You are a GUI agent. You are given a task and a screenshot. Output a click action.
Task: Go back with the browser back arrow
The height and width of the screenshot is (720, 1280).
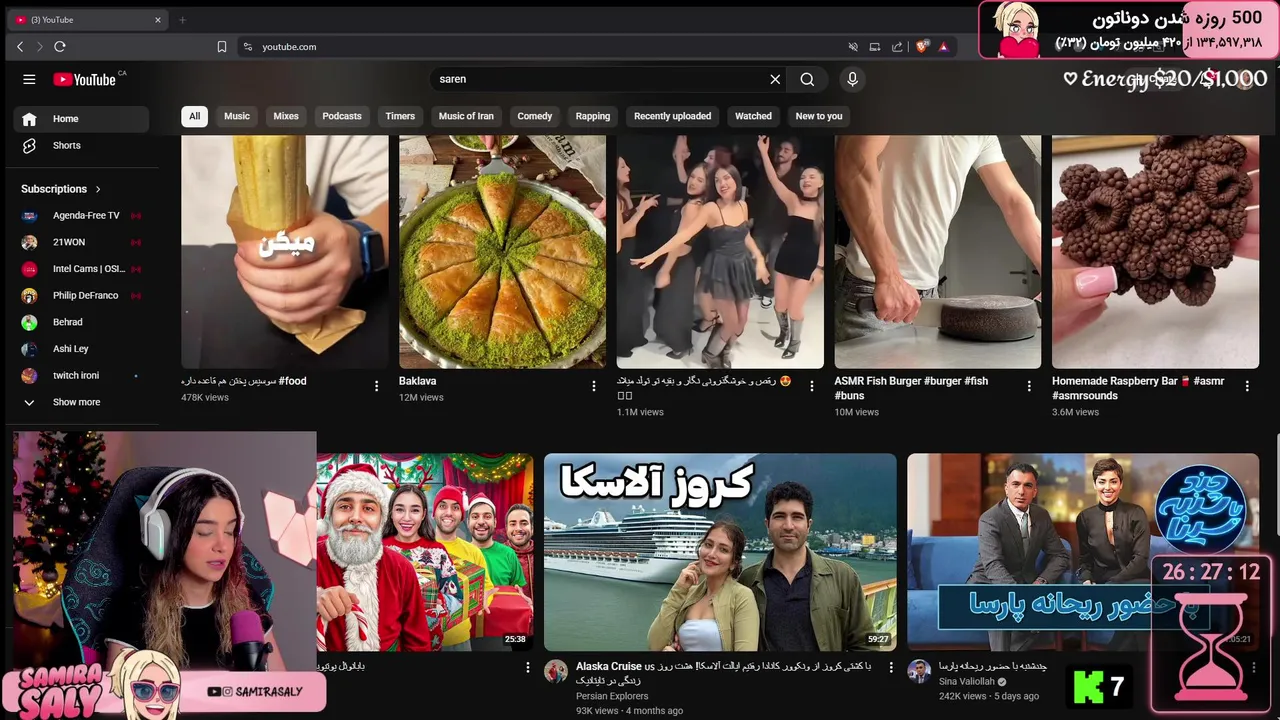click(20, 46)
